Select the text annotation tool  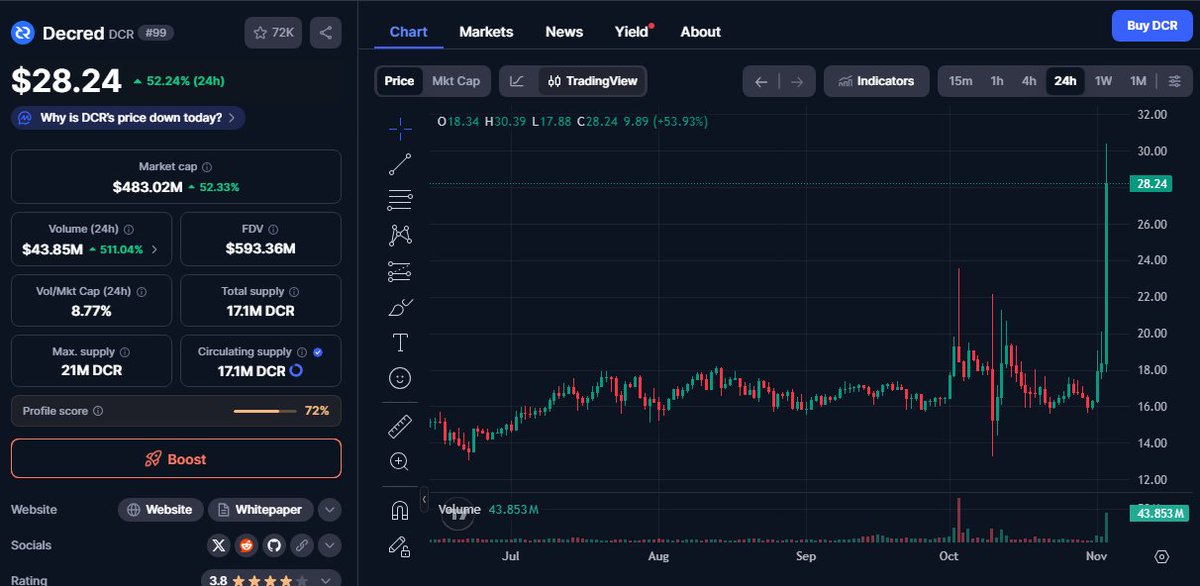(x=400, y=342)
